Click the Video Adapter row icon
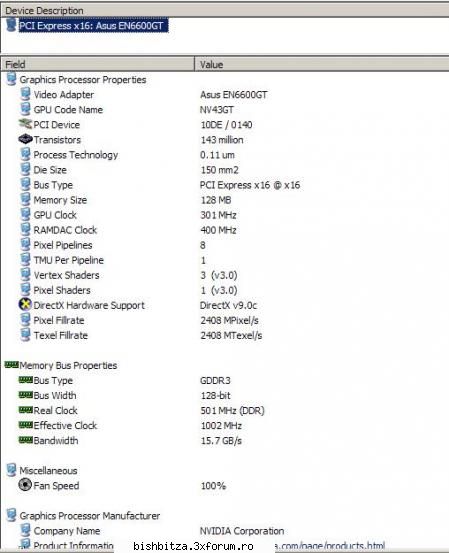 click(25, 94)
